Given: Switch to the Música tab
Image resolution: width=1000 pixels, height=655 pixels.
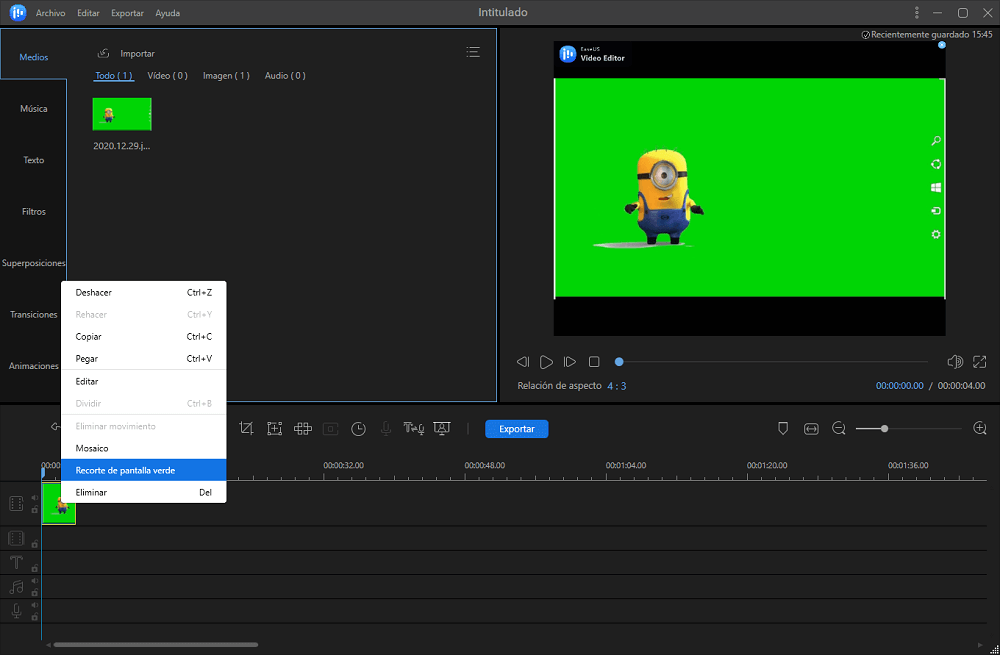Looking at the screenshot, I should pyautogui.click(x=33, y=108).
